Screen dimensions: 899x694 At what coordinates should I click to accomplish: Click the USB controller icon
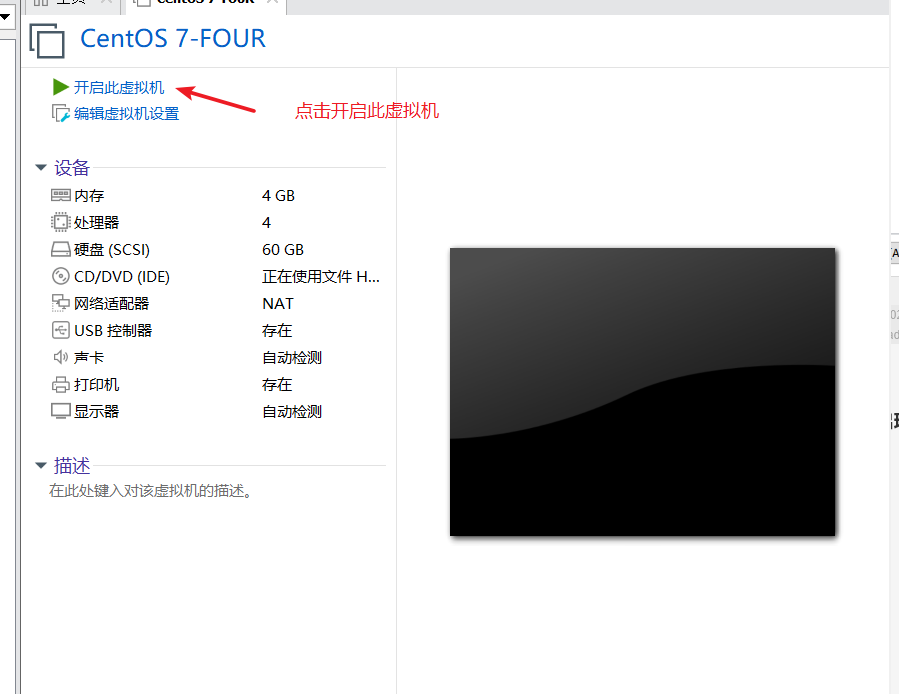coord(61,330)
